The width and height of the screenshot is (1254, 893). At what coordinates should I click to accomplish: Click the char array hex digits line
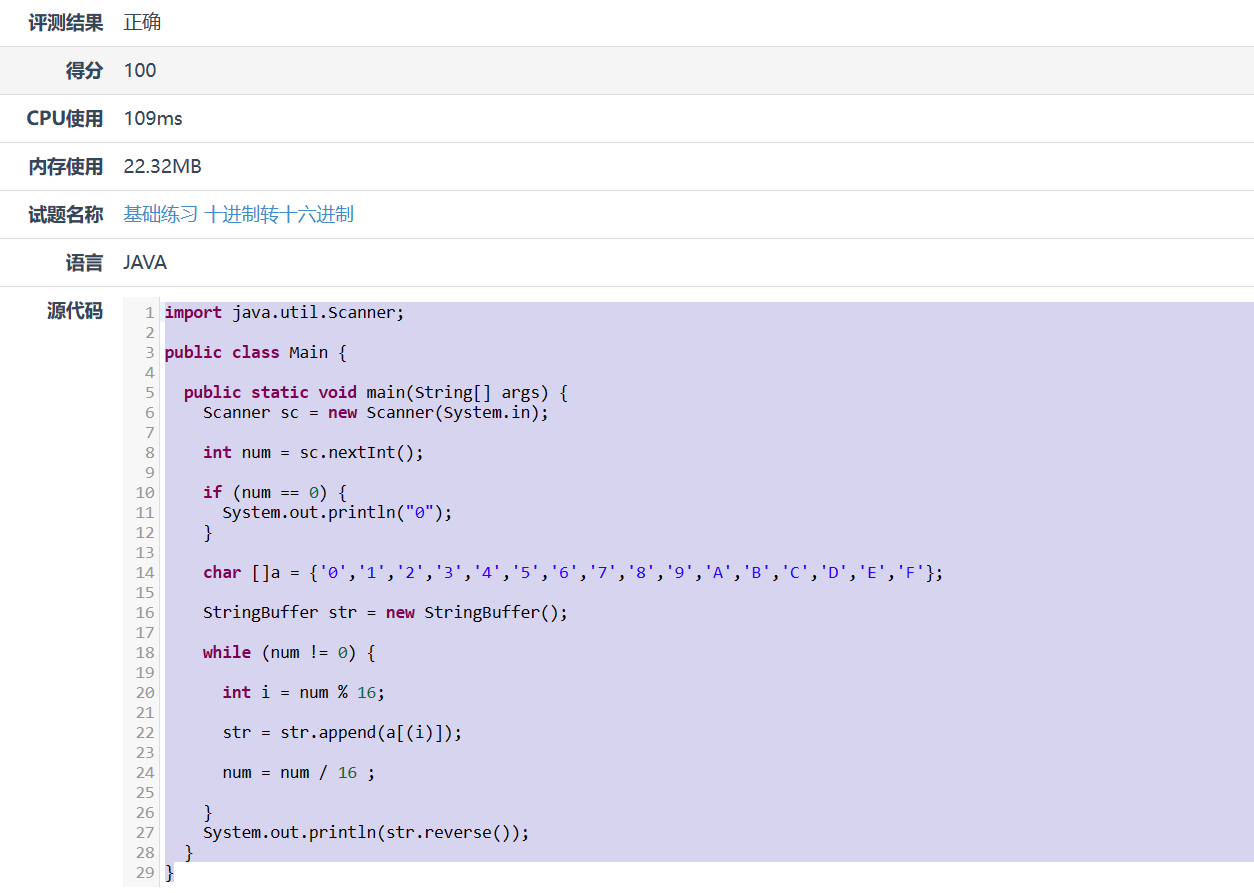572,573
